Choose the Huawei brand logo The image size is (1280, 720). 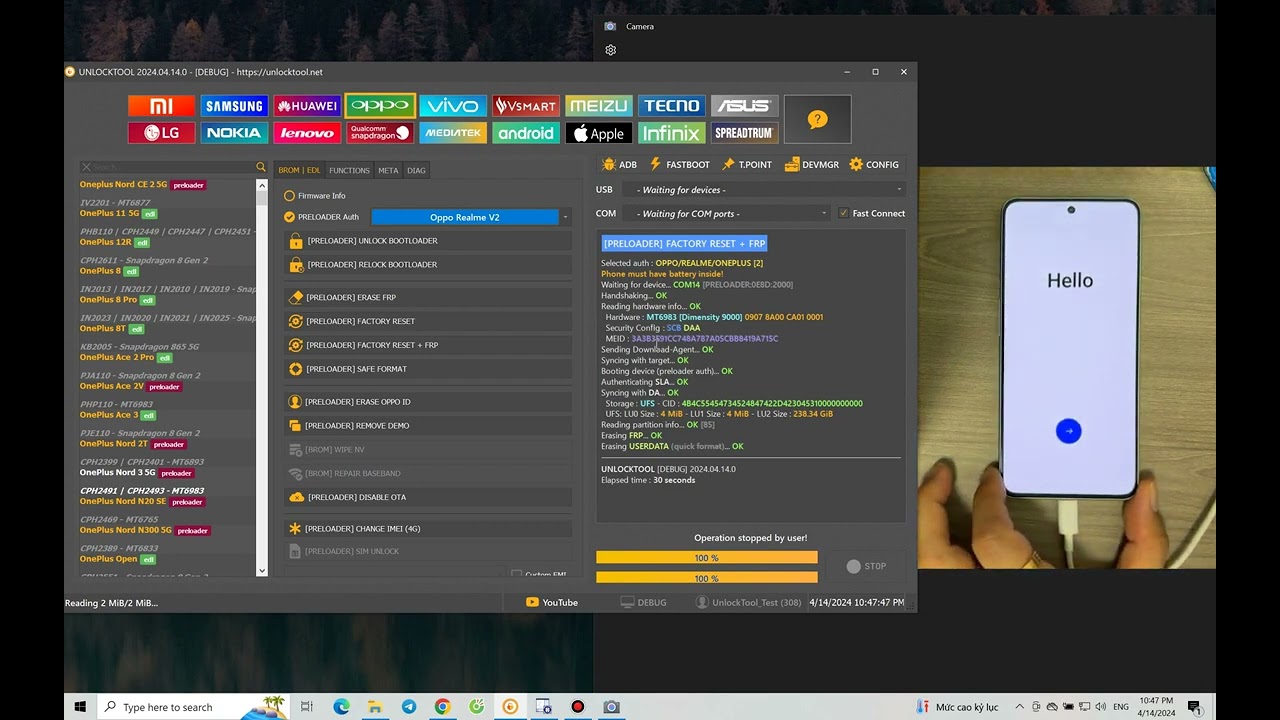coord(307,106)
